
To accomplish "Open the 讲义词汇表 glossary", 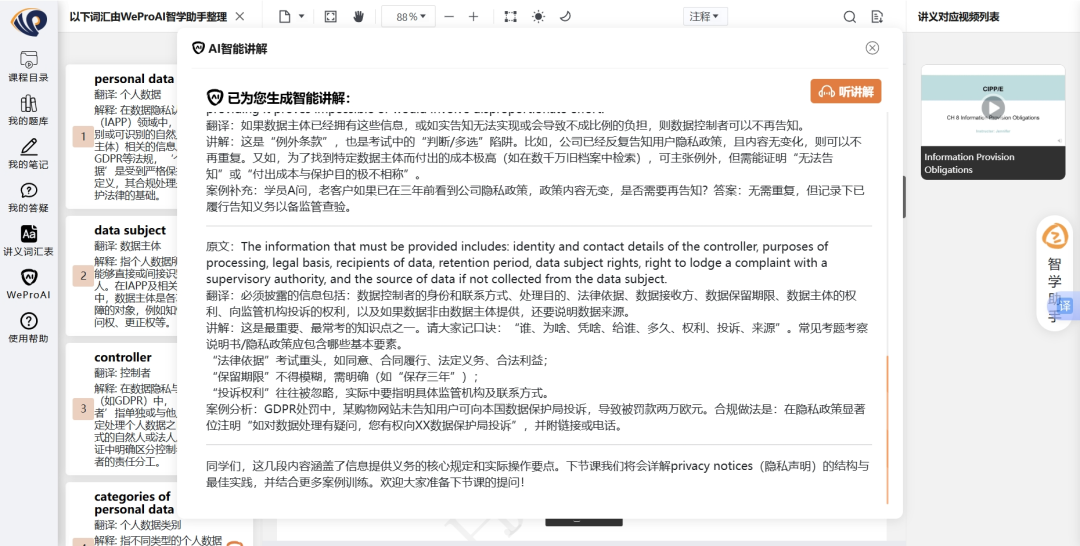I will click(28, 240).
